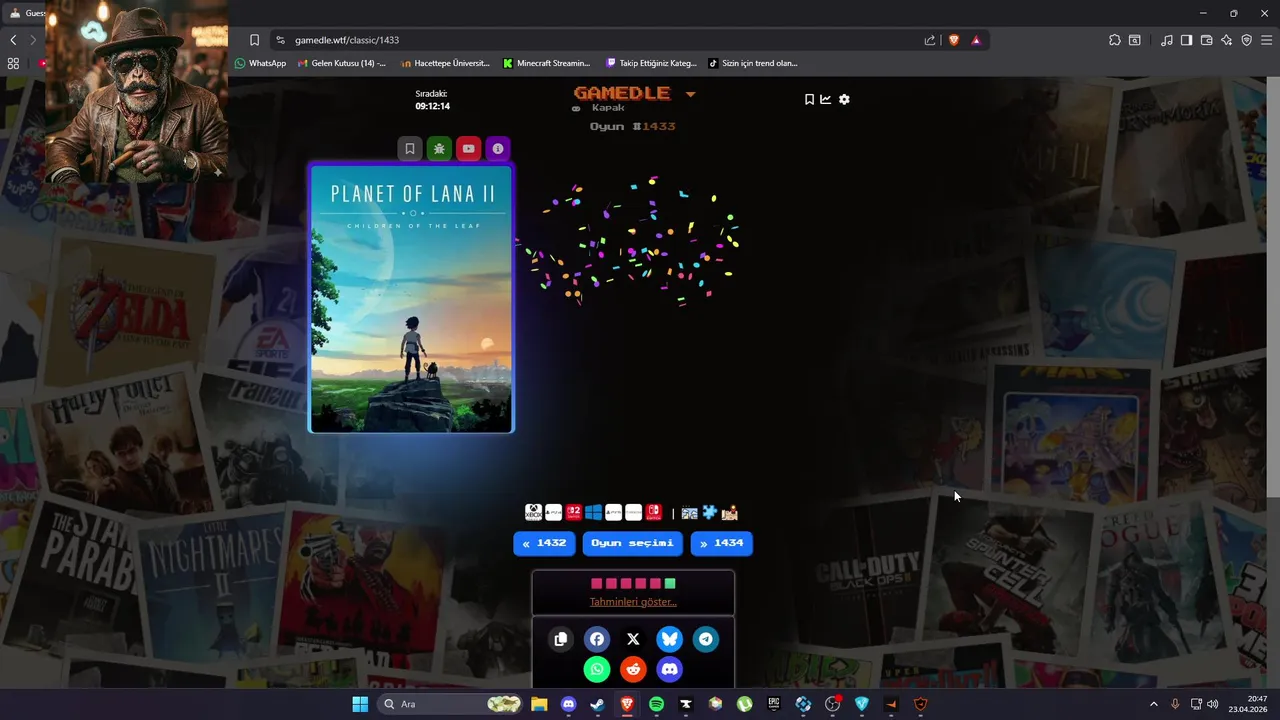1280x720 pixels.
Task: Click the bookmark icon beside the stats icon
Action: [x=809, y=99]
